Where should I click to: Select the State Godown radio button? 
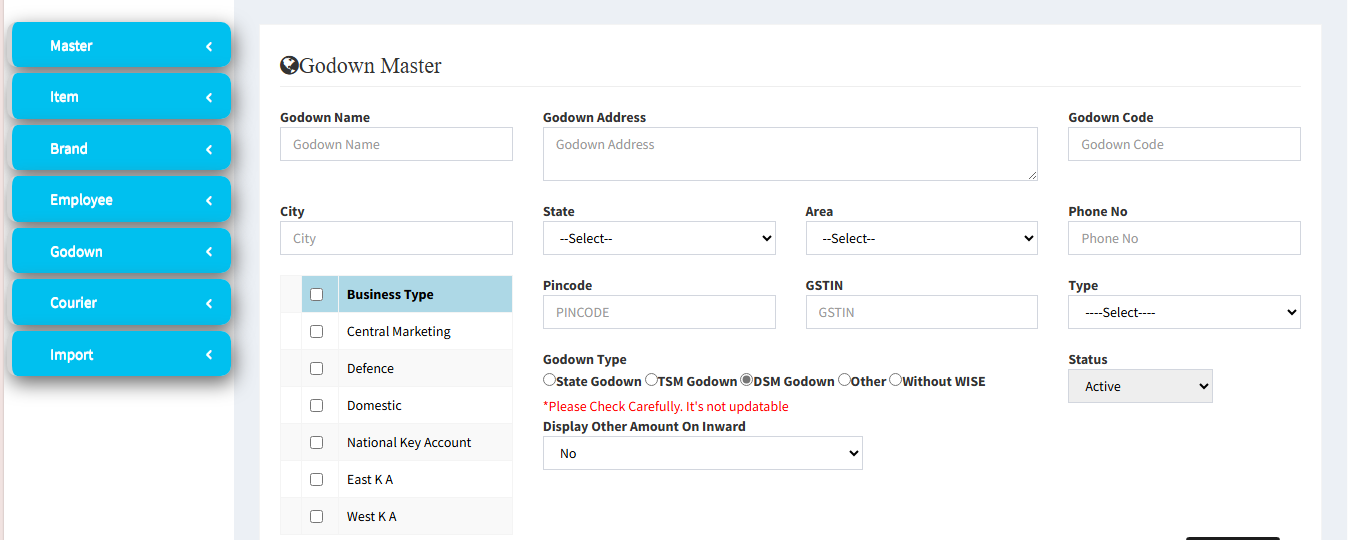click(549, 380)
